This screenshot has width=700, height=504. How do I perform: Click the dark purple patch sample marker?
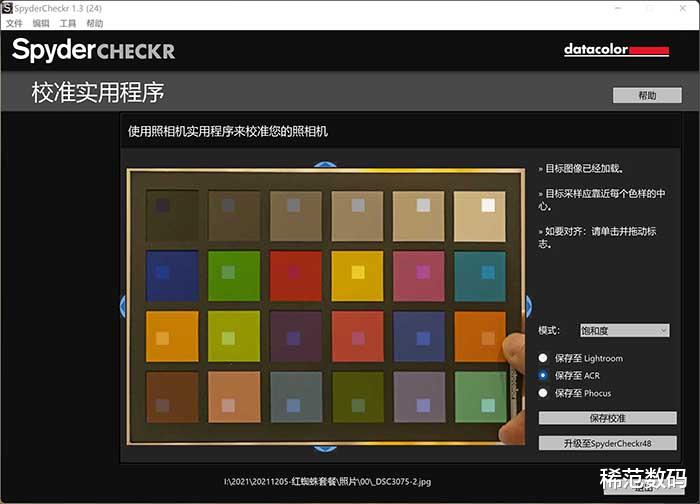pyautogui.click(x=293, y=338)
